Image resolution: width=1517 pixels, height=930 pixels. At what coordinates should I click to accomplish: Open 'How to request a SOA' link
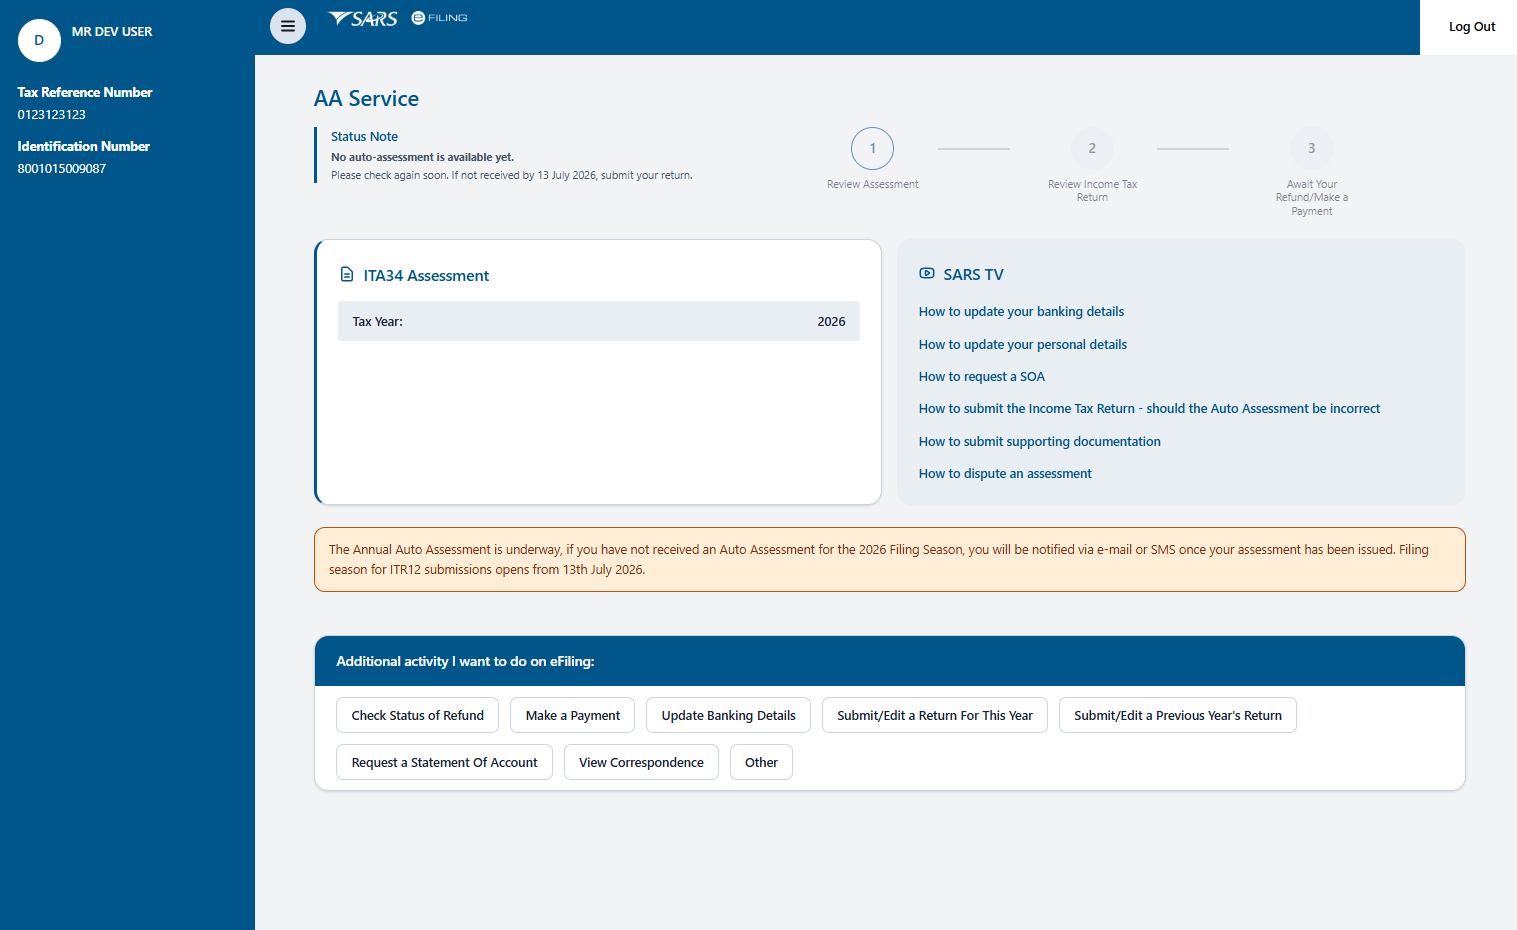981,376
